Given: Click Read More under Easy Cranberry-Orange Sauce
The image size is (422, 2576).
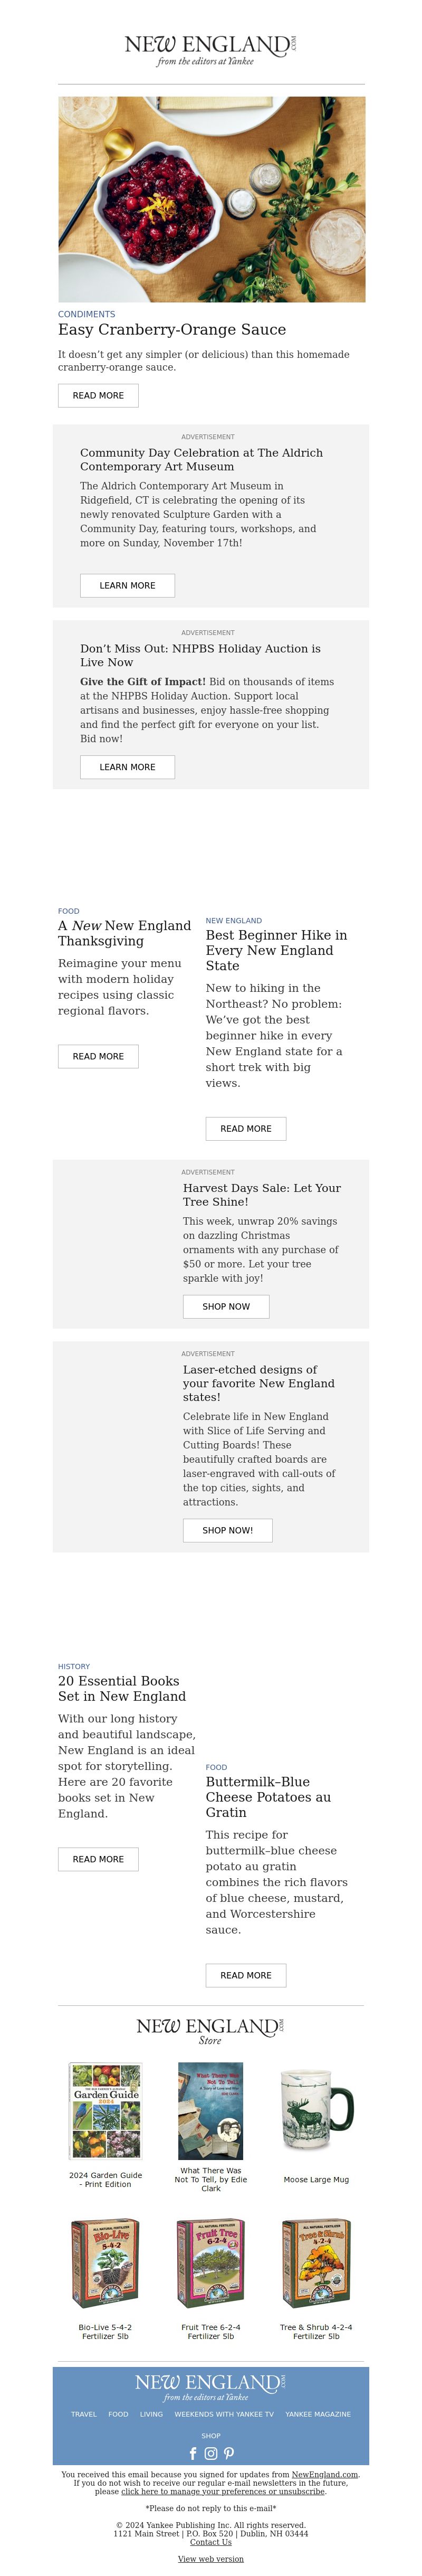Looking at the screenshot, I should click(x=98, y=395).
